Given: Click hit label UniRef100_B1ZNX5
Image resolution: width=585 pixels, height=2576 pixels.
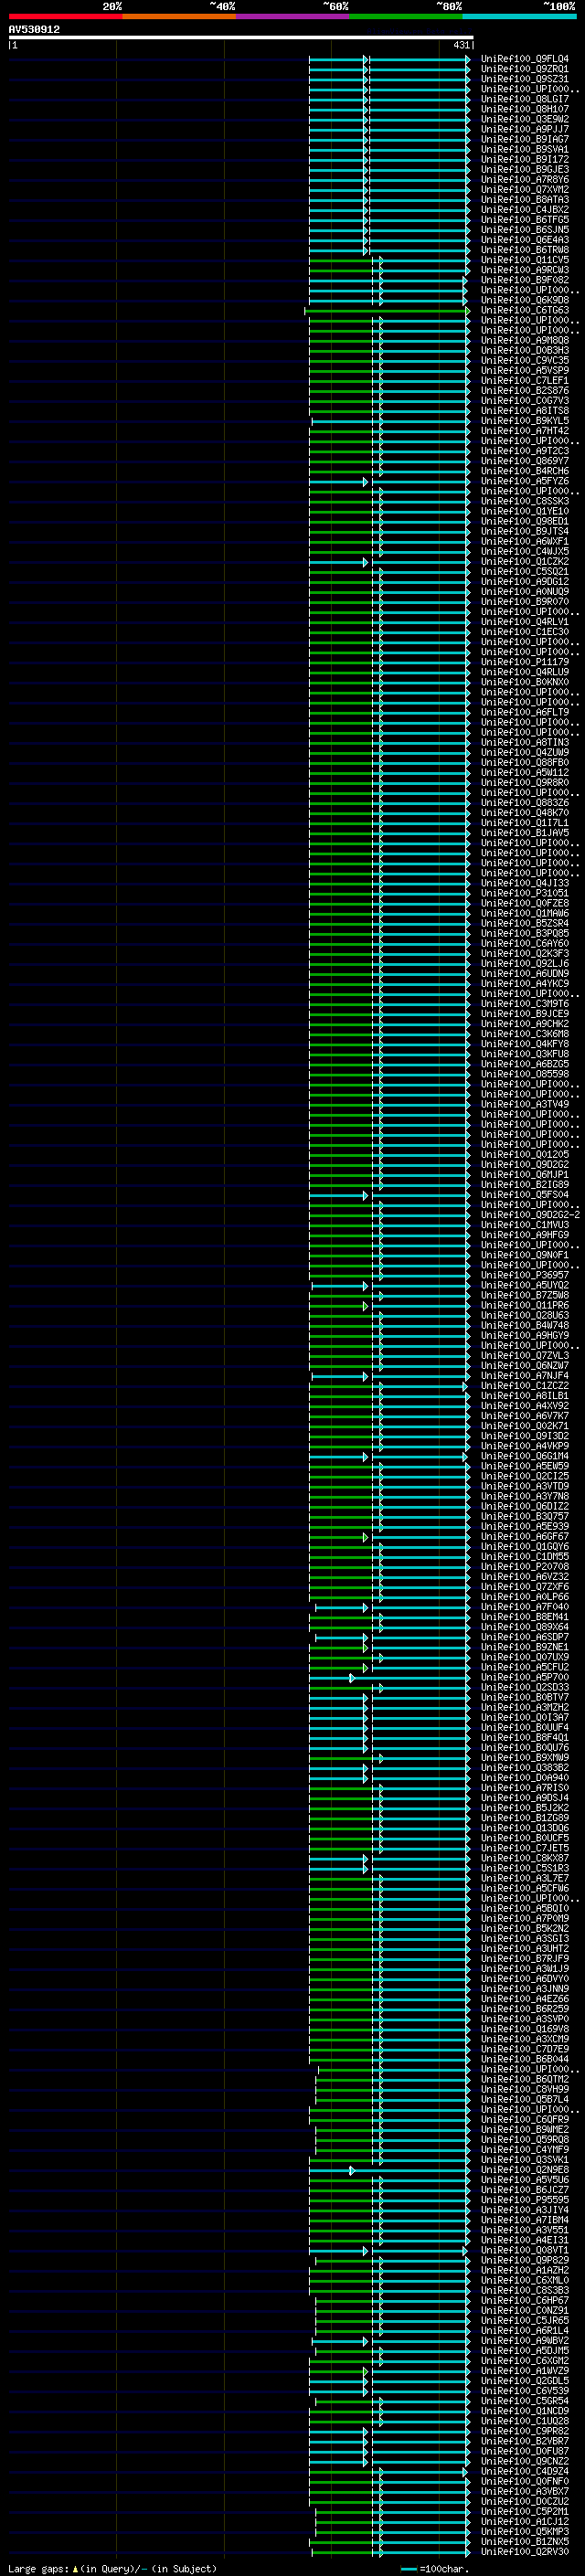Looking at the screenshot, I should (x=525, y=2542).
